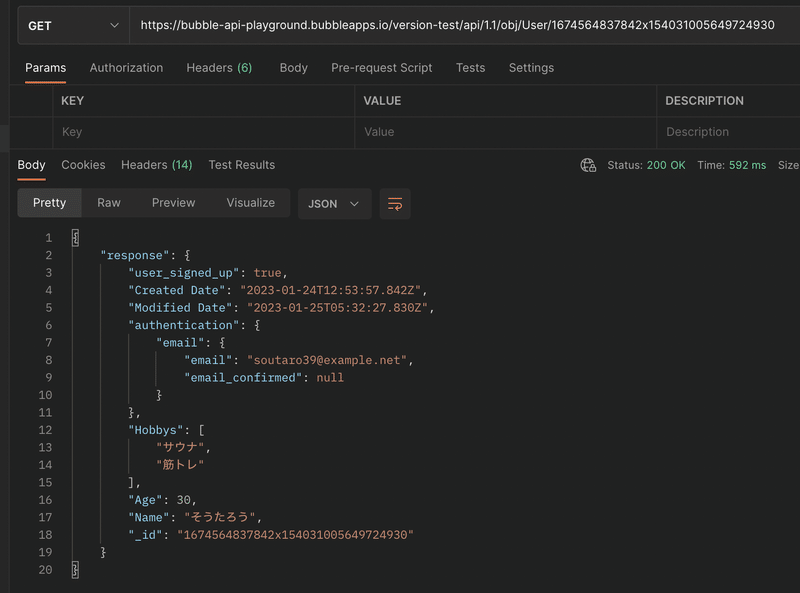The height and width of the screenshot is (593, 800).
Task: Toggle the word wrap icon
Action: tap(395, 204)
